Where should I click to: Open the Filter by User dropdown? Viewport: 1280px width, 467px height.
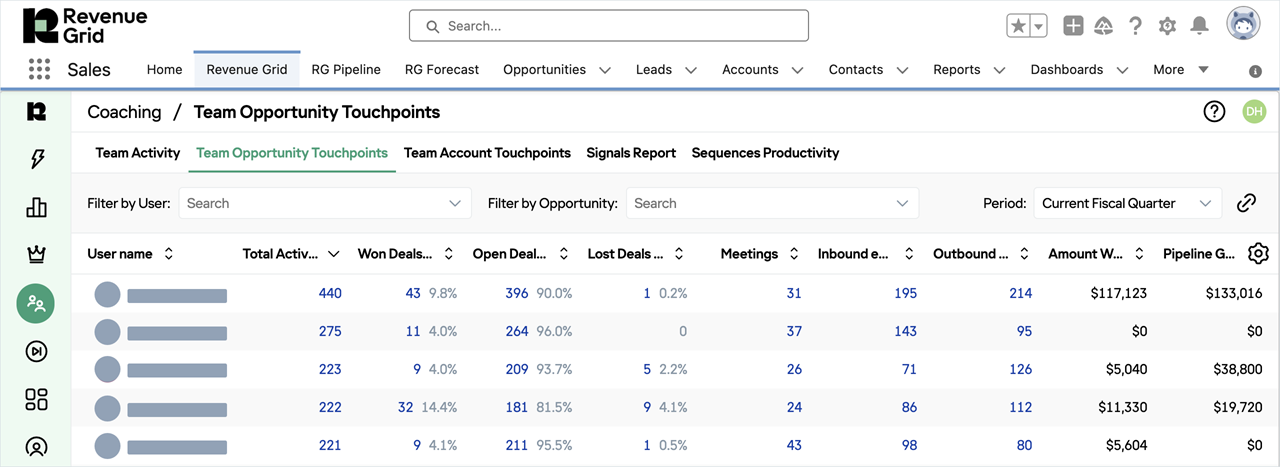[325, 203]
